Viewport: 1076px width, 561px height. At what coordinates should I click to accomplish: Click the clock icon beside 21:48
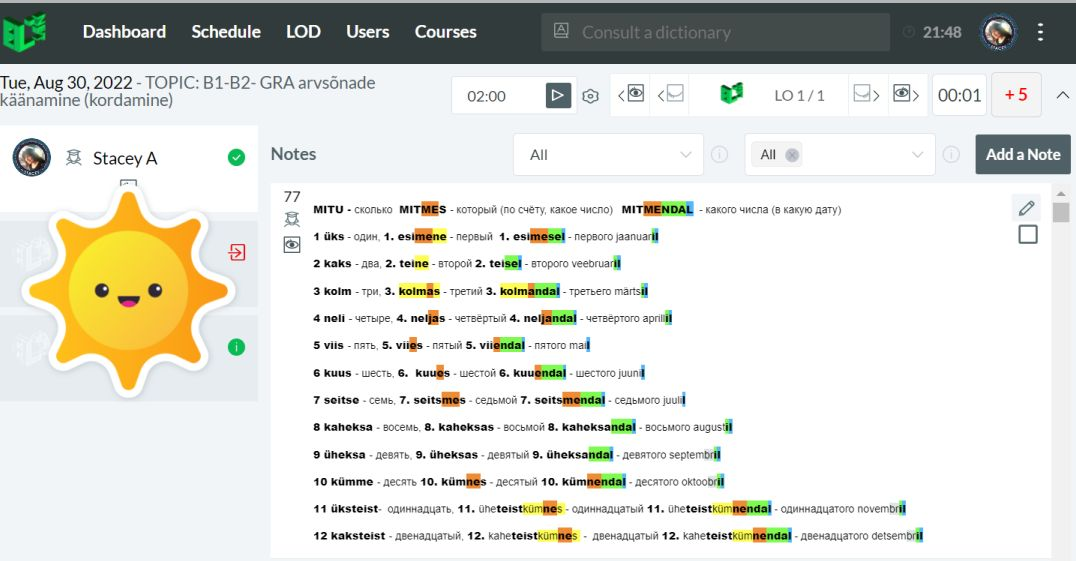point(909,32)
